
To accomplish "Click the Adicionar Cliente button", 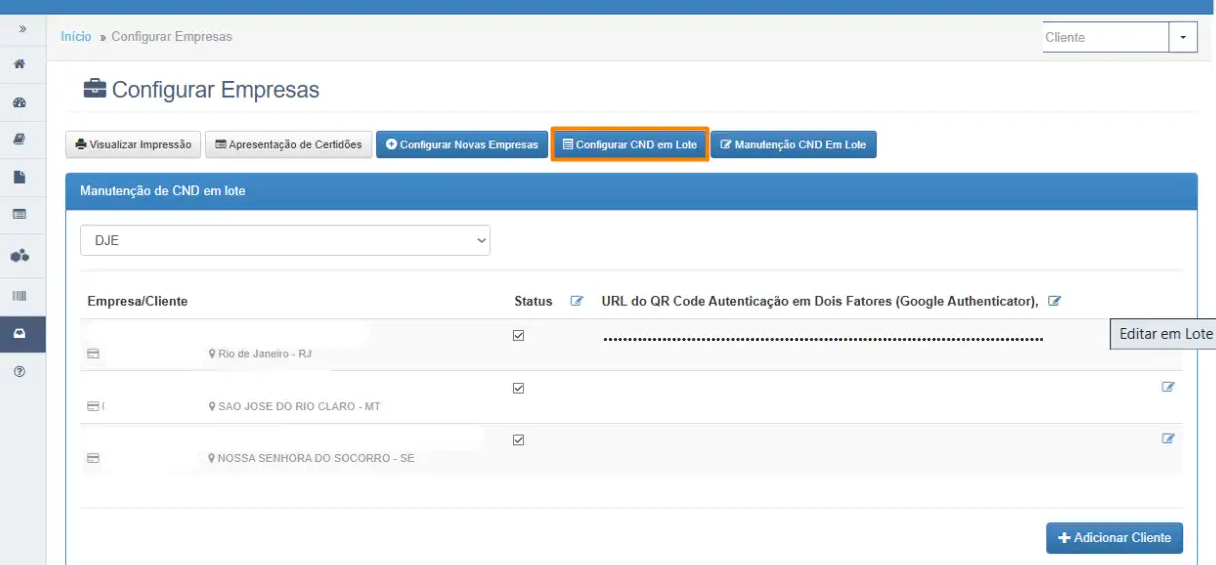I will 1114,538.
